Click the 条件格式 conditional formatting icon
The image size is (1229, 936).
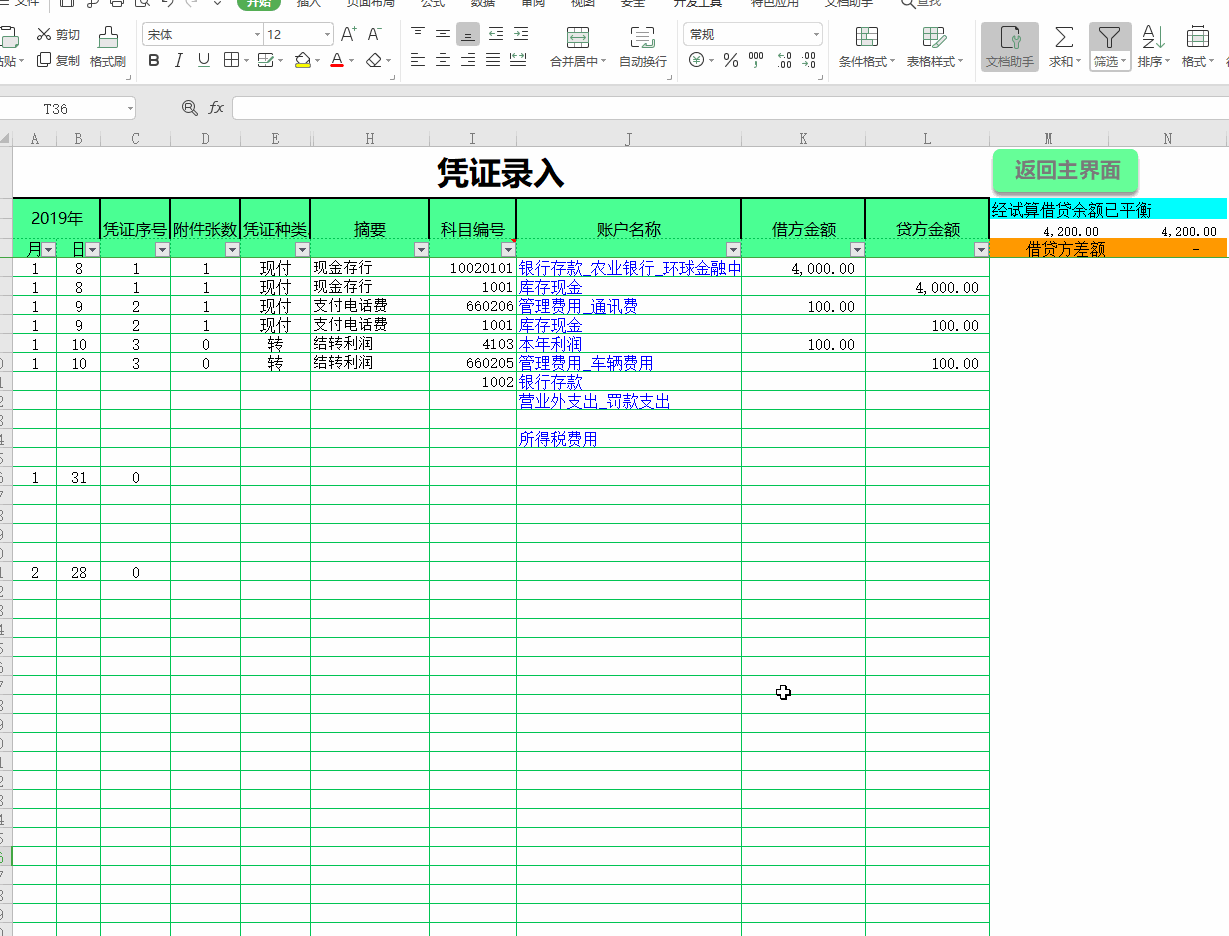(864, 47)
